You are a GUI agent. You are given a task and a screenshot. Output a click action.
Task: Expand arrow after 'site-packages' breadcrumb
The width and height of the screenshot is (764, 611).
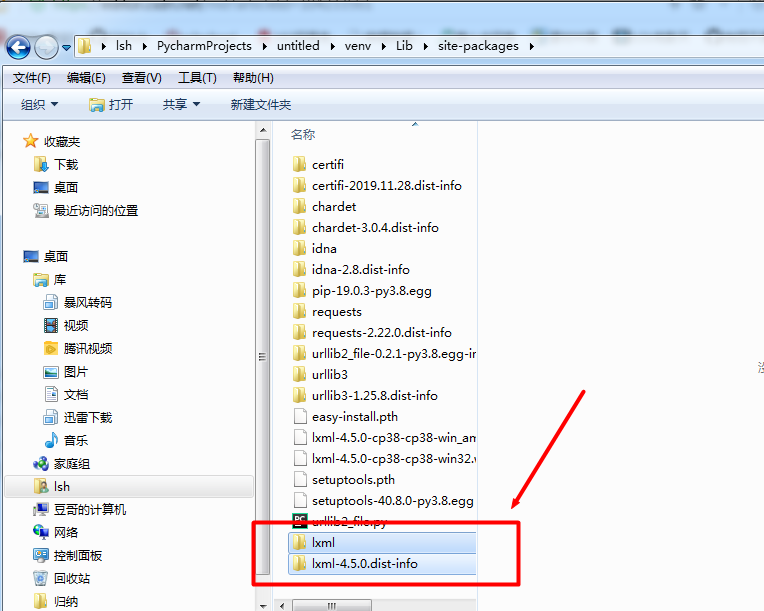532,46
